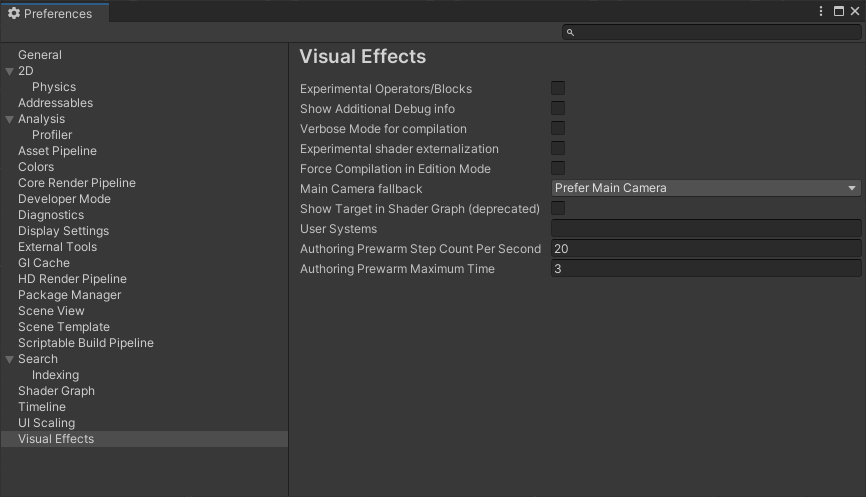Collapse the Analysis category arrow
This screenshot has width=866, height=497.
click(x=10, y=119)
